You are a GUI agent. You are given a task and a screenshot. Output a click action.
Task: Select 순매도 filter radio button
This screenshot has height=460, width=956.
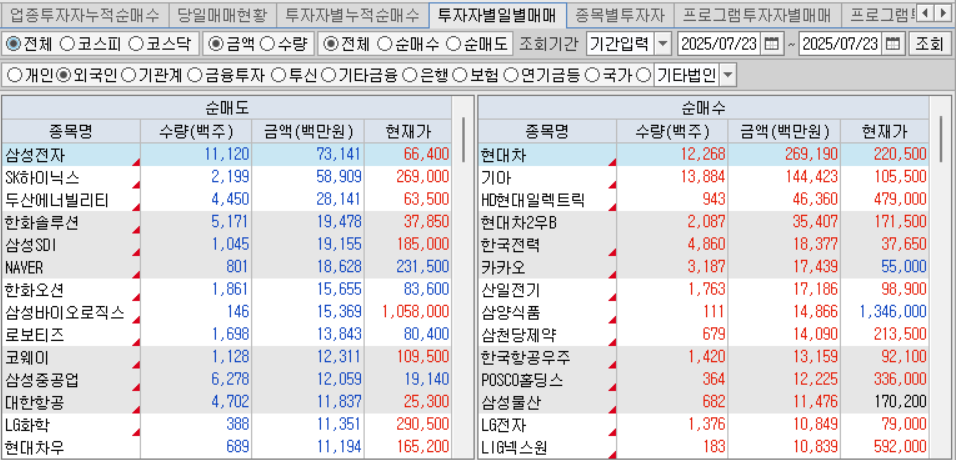(453, 44)
